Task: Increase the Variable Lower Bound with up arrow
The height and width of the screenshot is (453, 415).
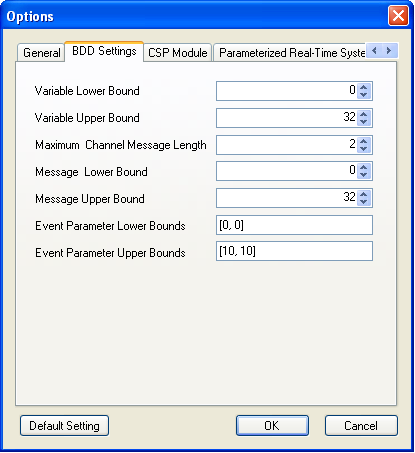Action: click(364, 87)
